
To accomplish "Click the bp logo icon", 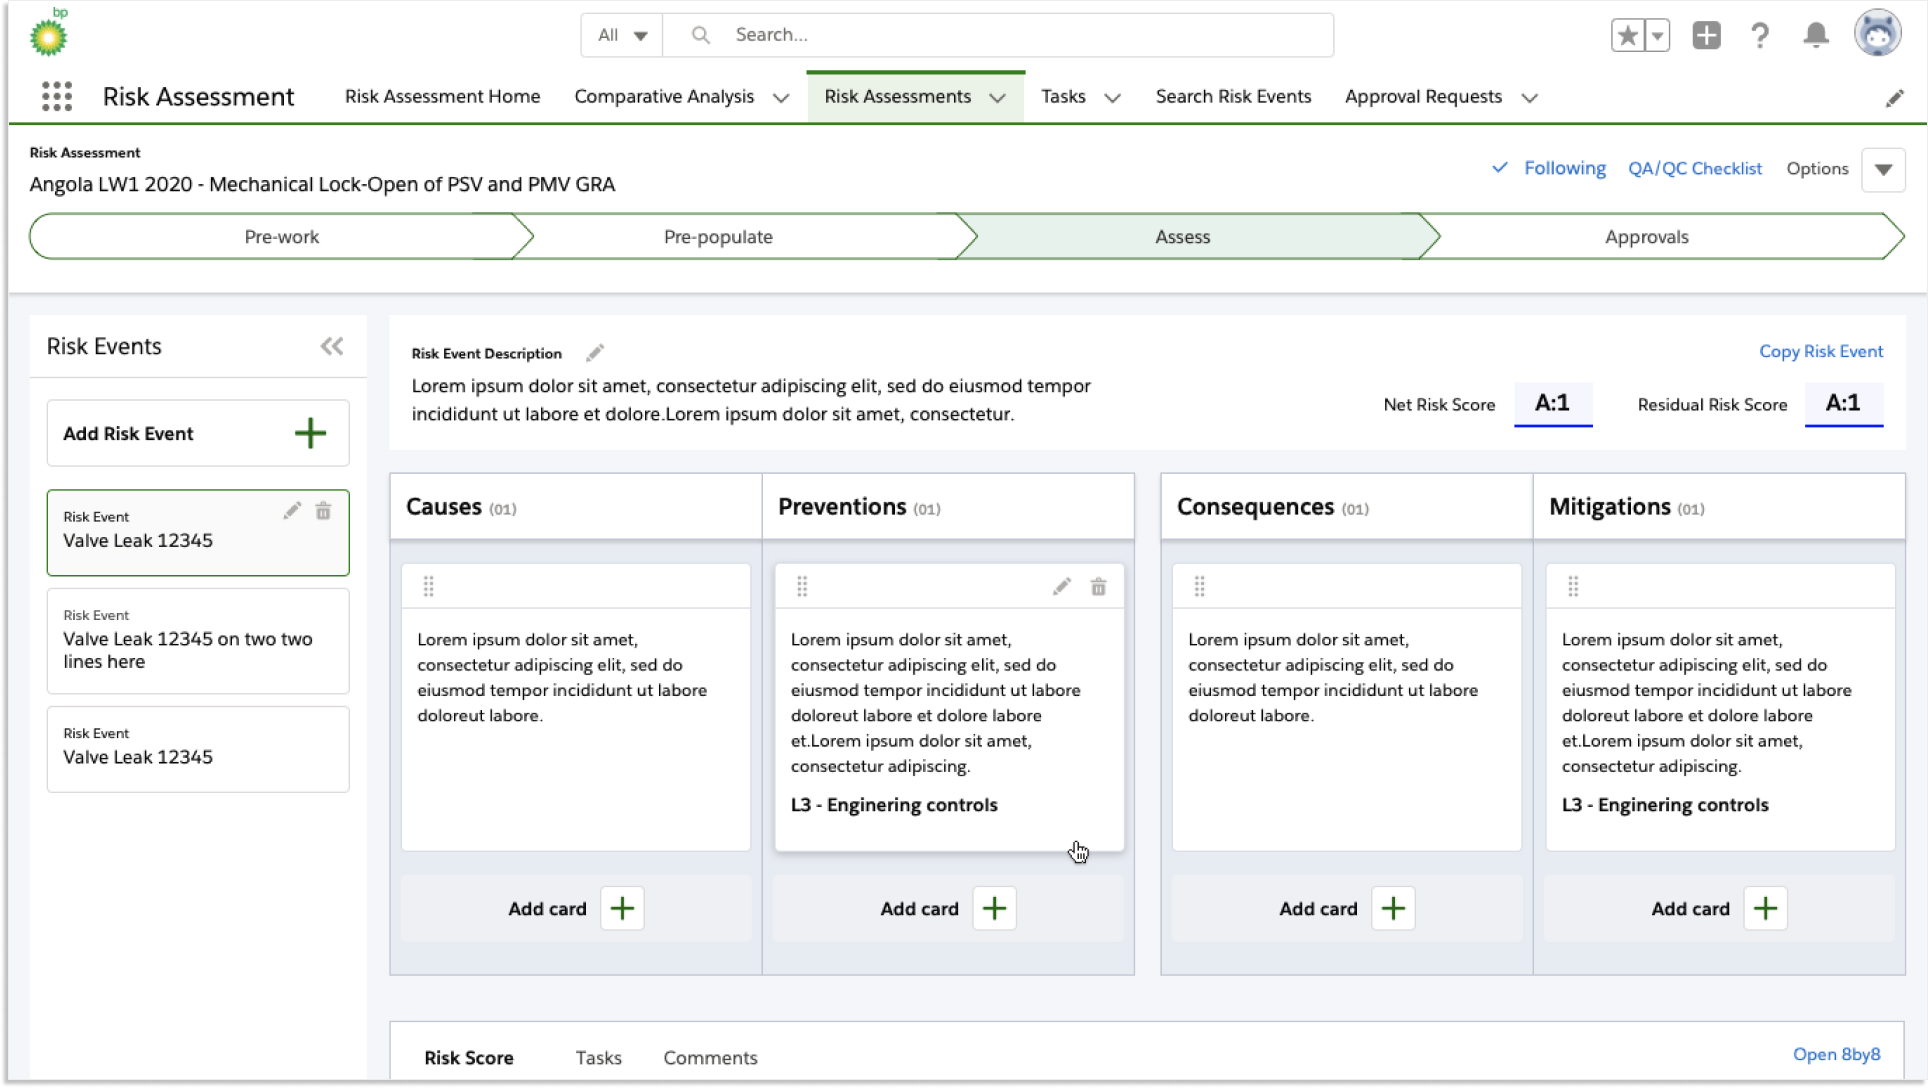I will 48,33.
